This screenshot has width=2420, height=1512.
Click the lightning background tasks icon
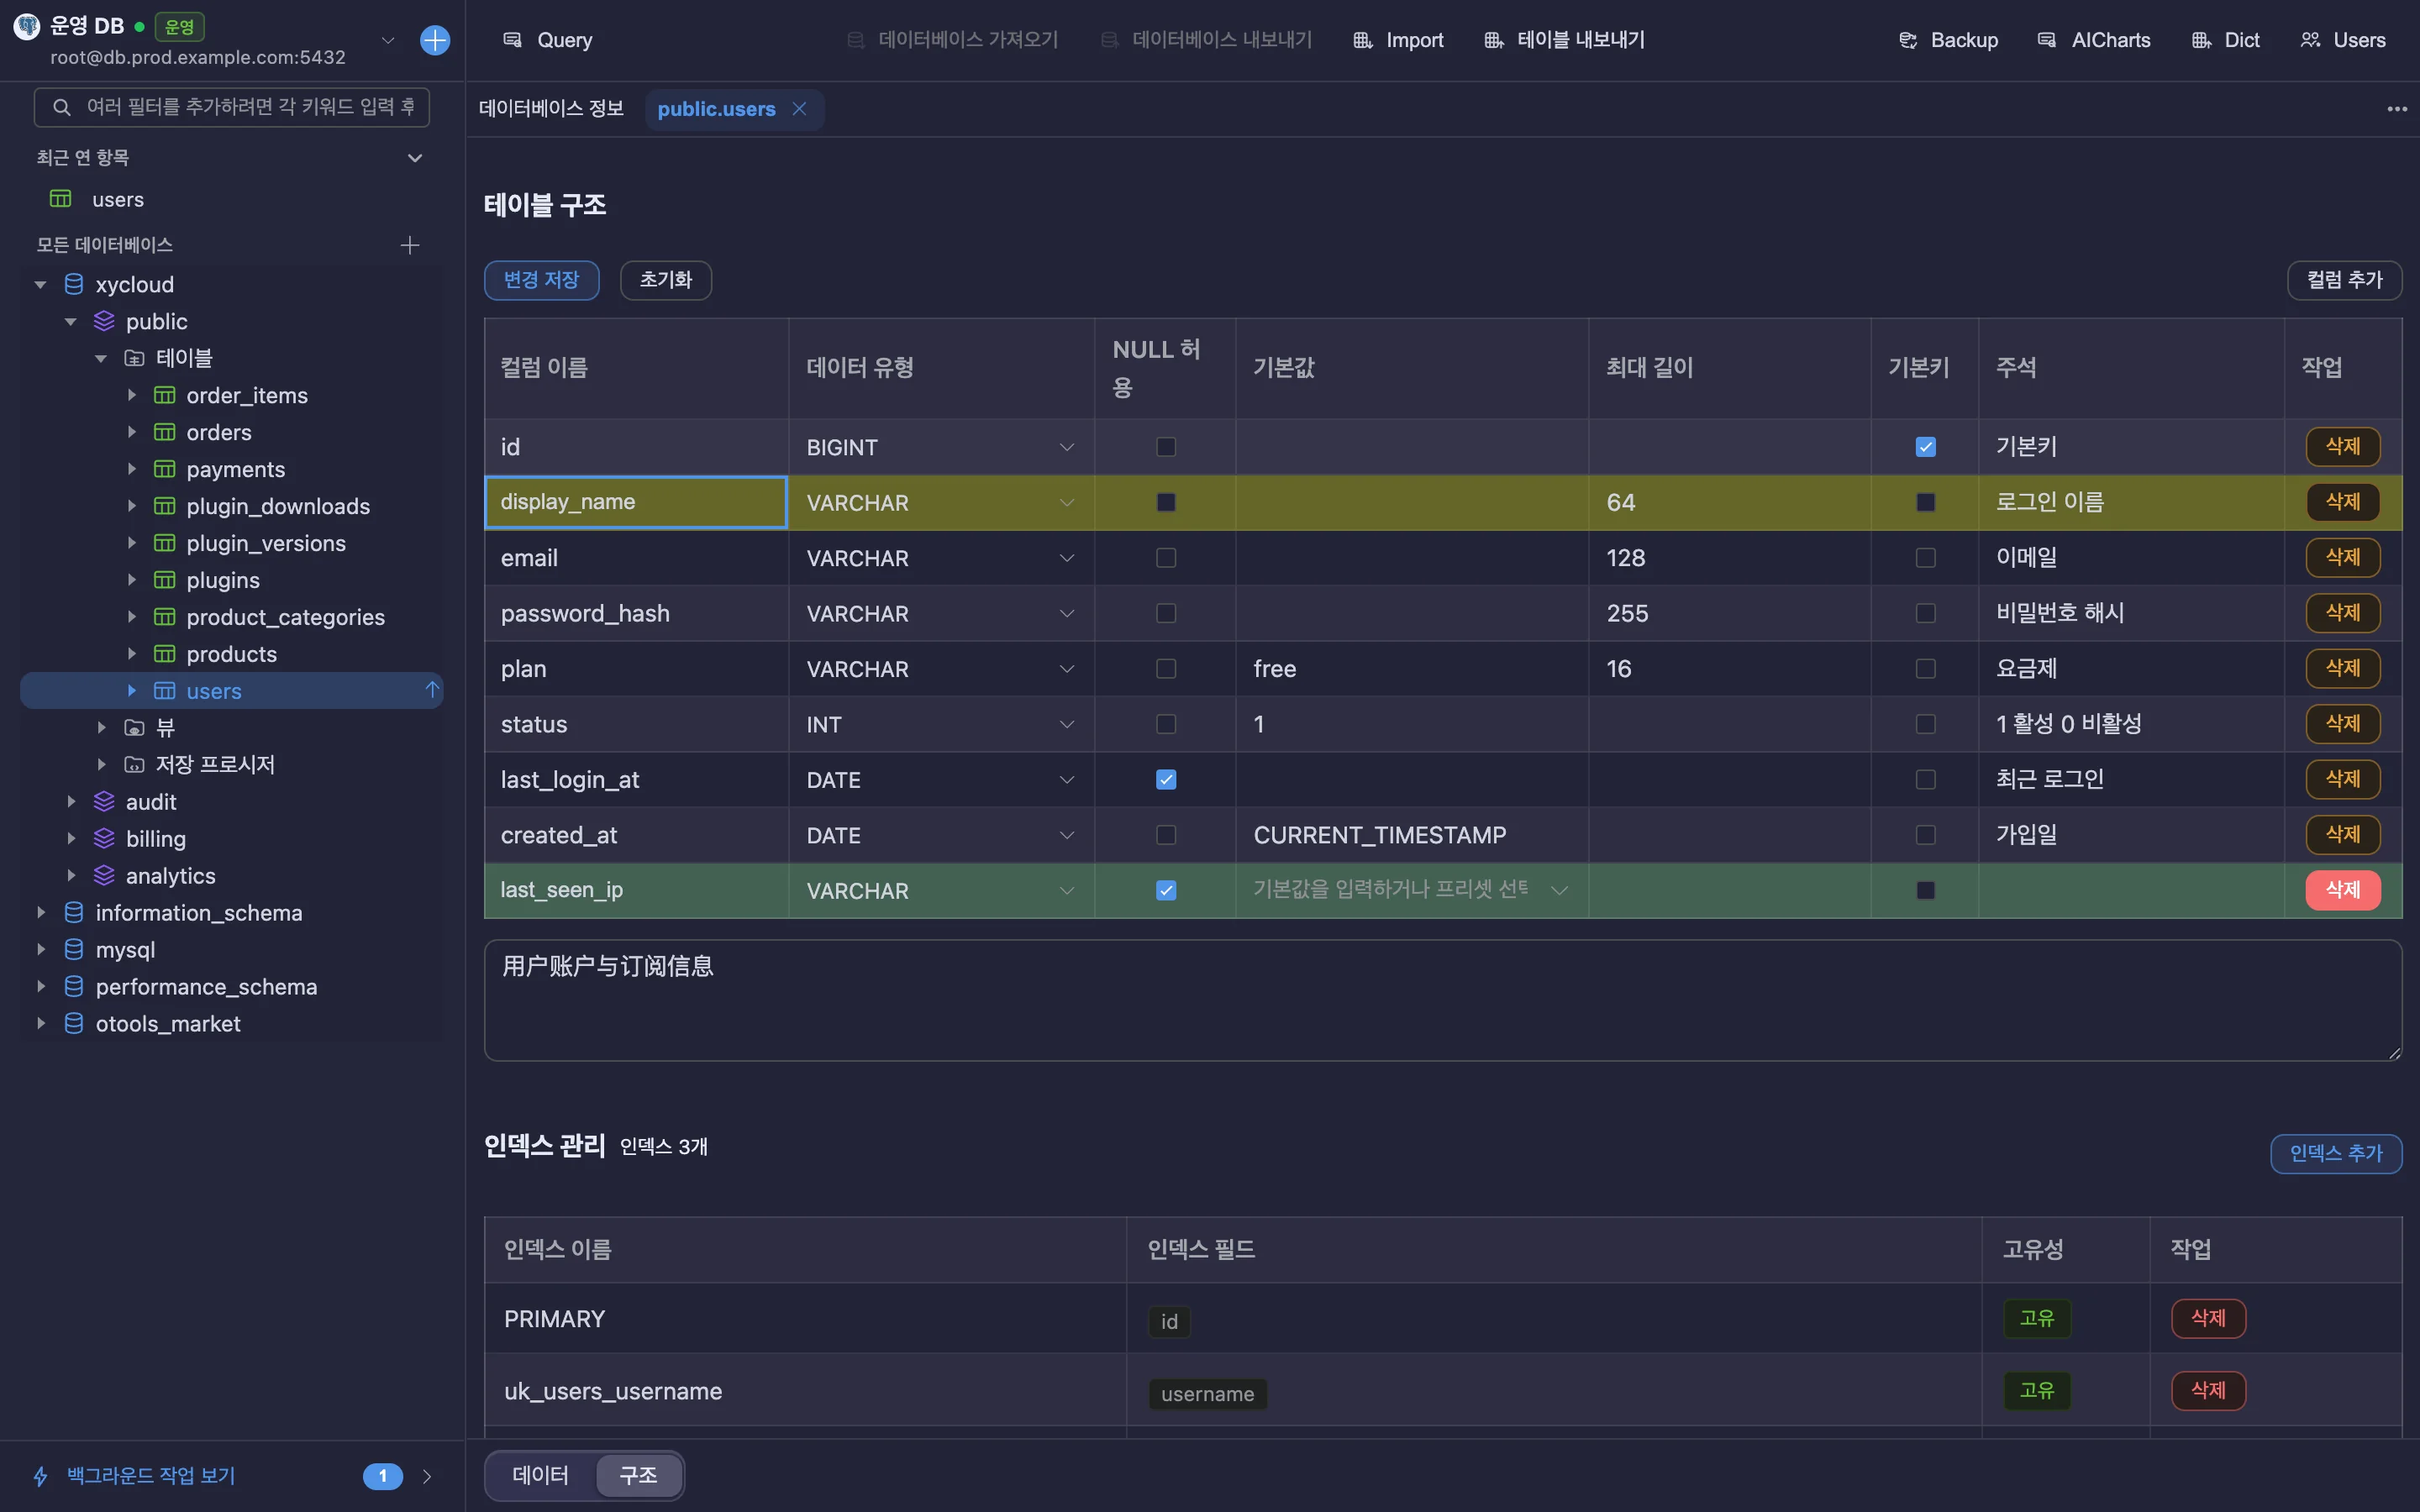(x=41, y=1476)
